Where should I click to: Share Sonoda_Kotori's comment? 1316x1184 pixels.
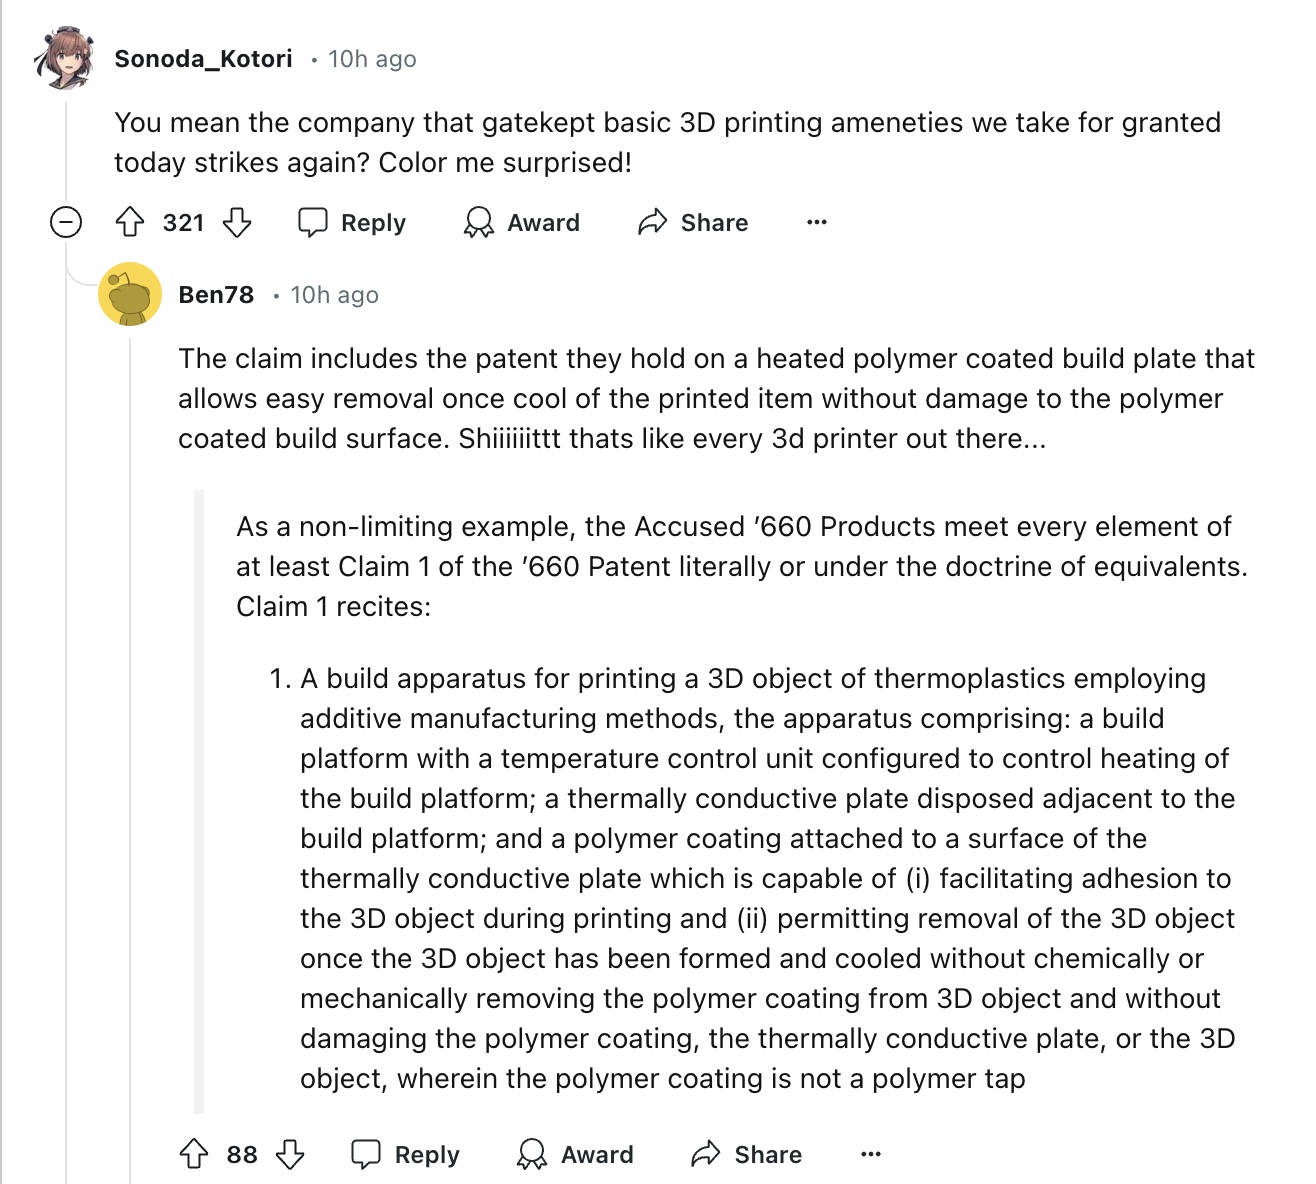(693, 222)
